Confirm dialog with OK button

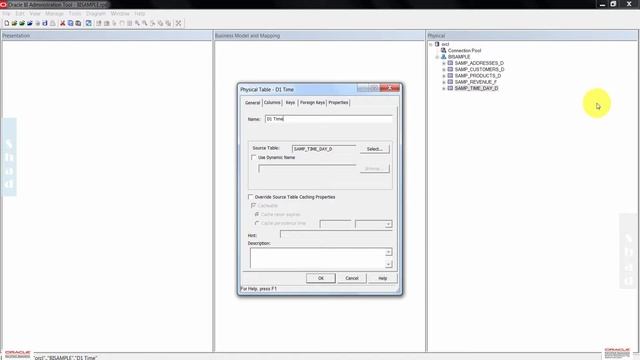[321, 278]
